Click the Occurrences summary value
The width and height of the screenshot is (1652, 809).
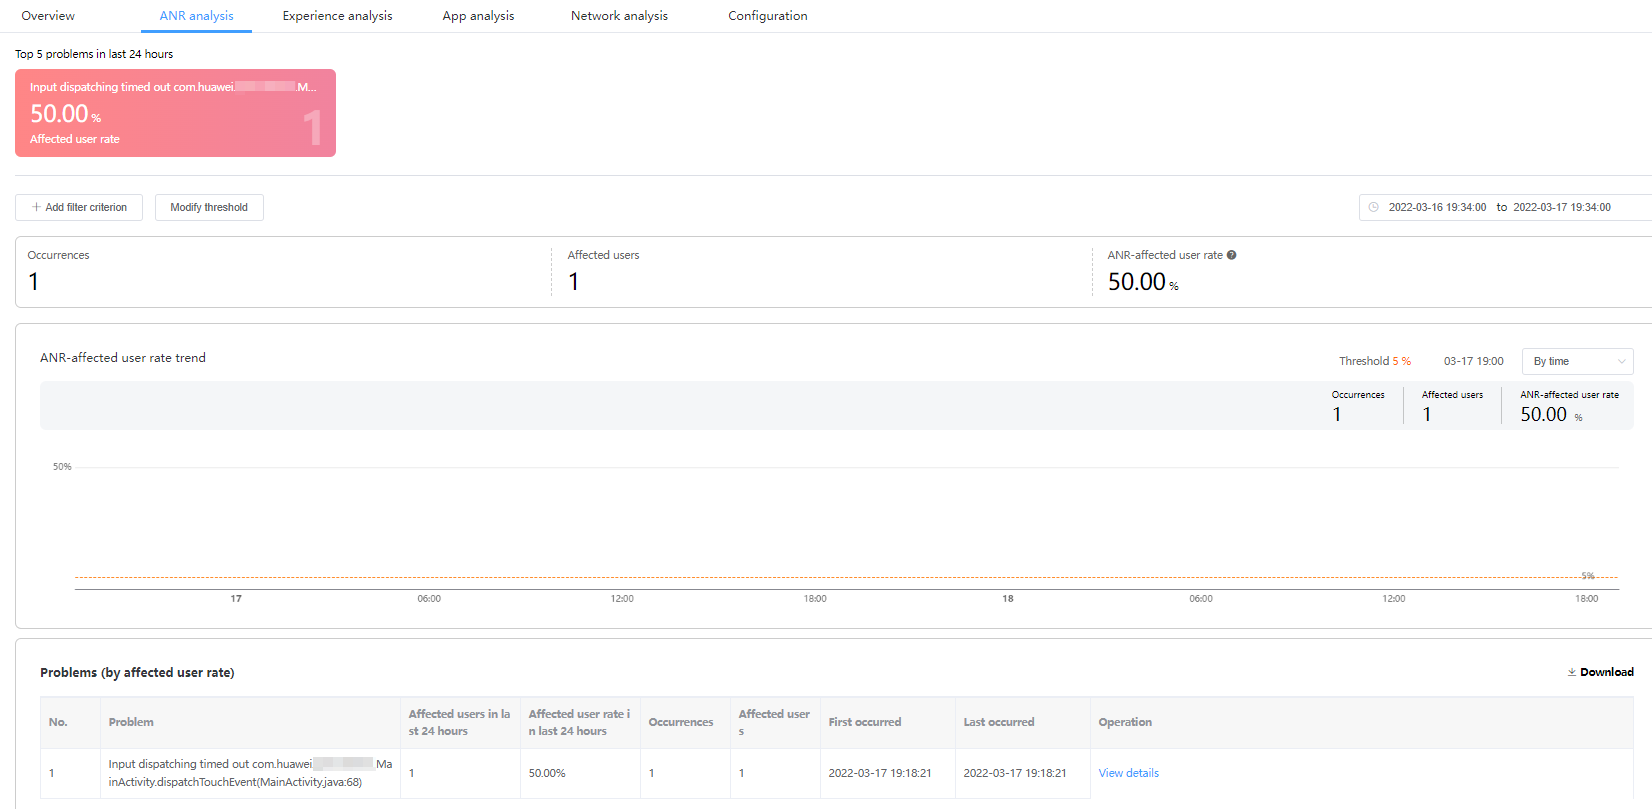pos(34,282)
